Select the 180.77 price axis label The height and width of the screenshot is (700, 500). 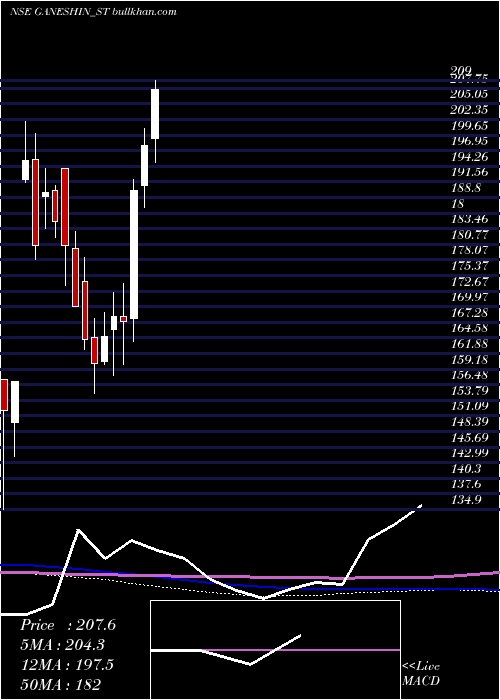tap(469, 234)
